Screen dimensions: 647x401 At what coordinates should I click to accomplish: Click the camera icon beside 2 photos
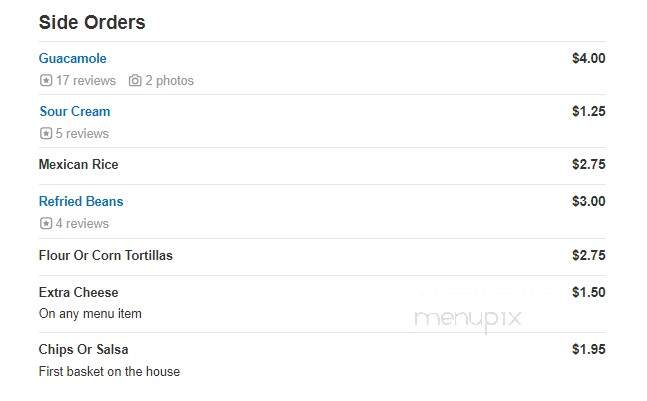[135, 80]
